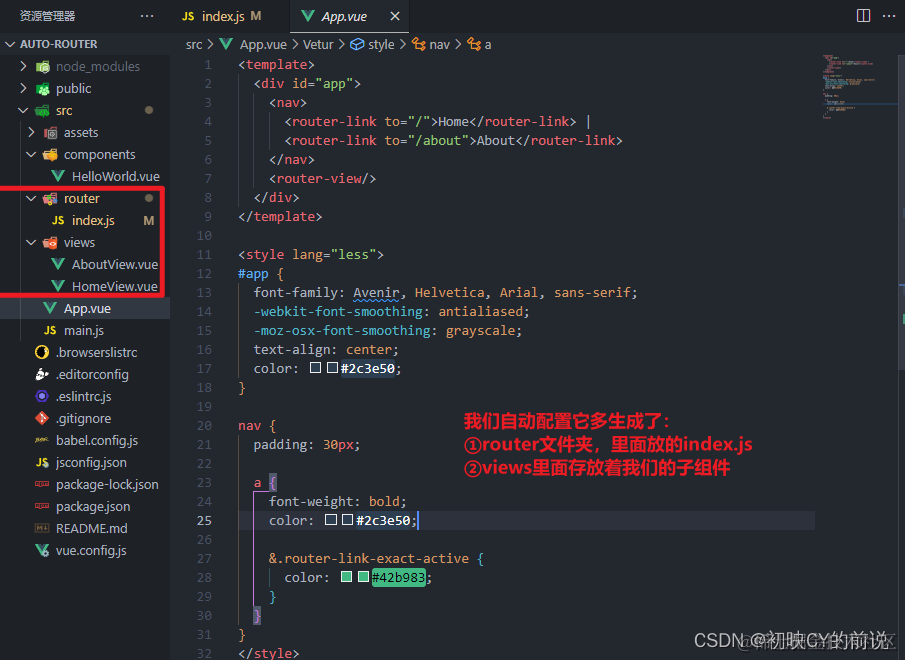Place cursor on the router-view tag line
The height and width of the screenshot is (660, 905).
322,178
